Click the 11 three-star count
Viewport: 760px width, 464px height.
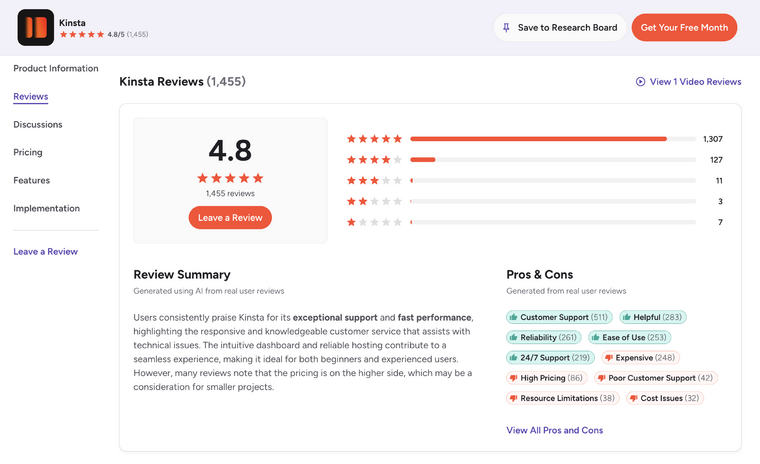(x=719, y=181)
